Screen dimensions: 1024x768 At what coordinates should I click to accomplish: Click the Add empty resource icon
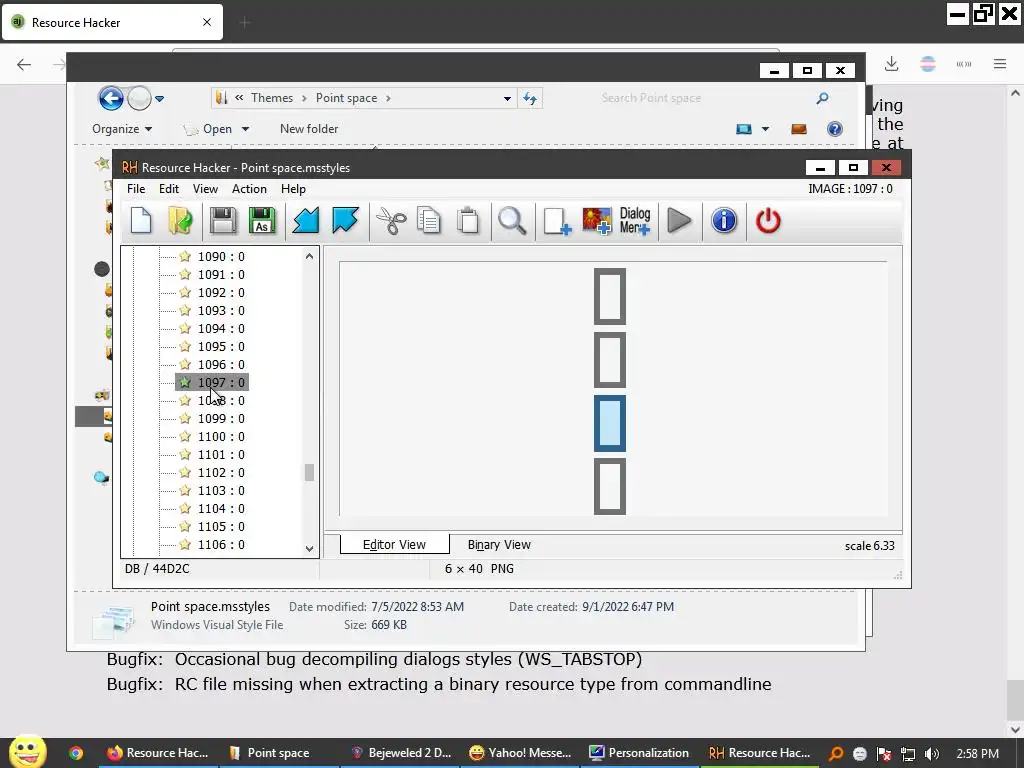[x=557, y=221]
